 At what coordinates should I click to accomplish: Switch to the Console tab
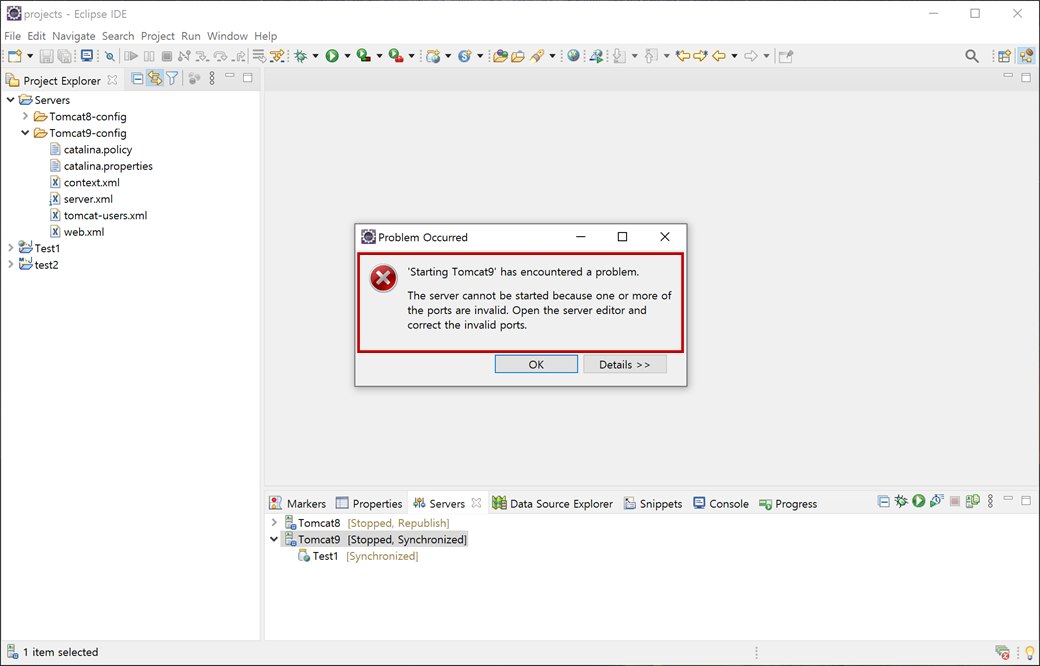click(x=721, y=503)
